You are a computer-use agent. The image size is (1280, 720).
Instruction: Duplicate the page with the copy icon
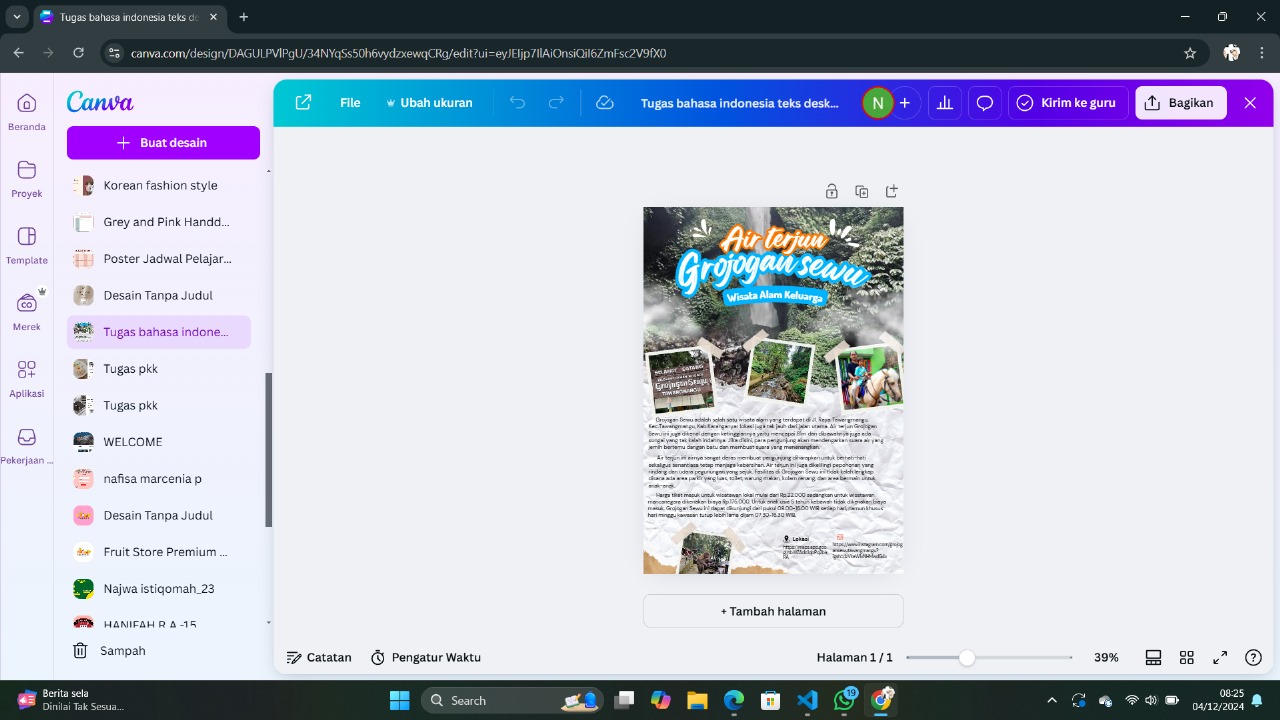point(861,190)
